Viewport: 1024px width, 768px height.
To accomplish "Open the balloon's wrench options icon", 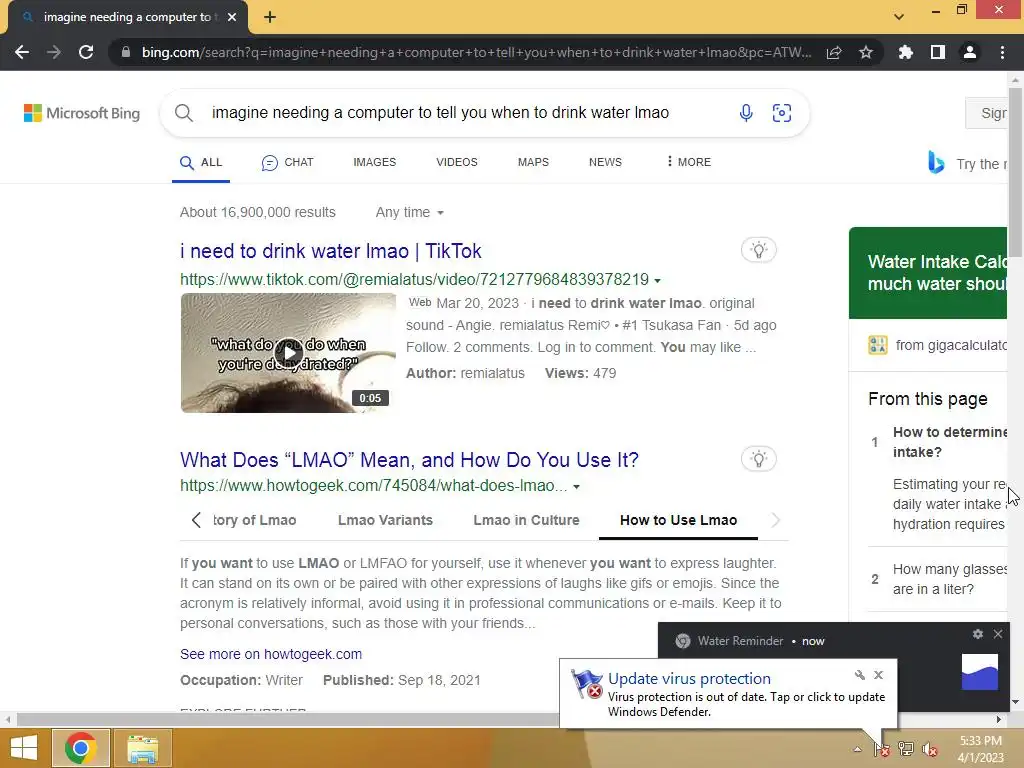I will pos(859,675).
